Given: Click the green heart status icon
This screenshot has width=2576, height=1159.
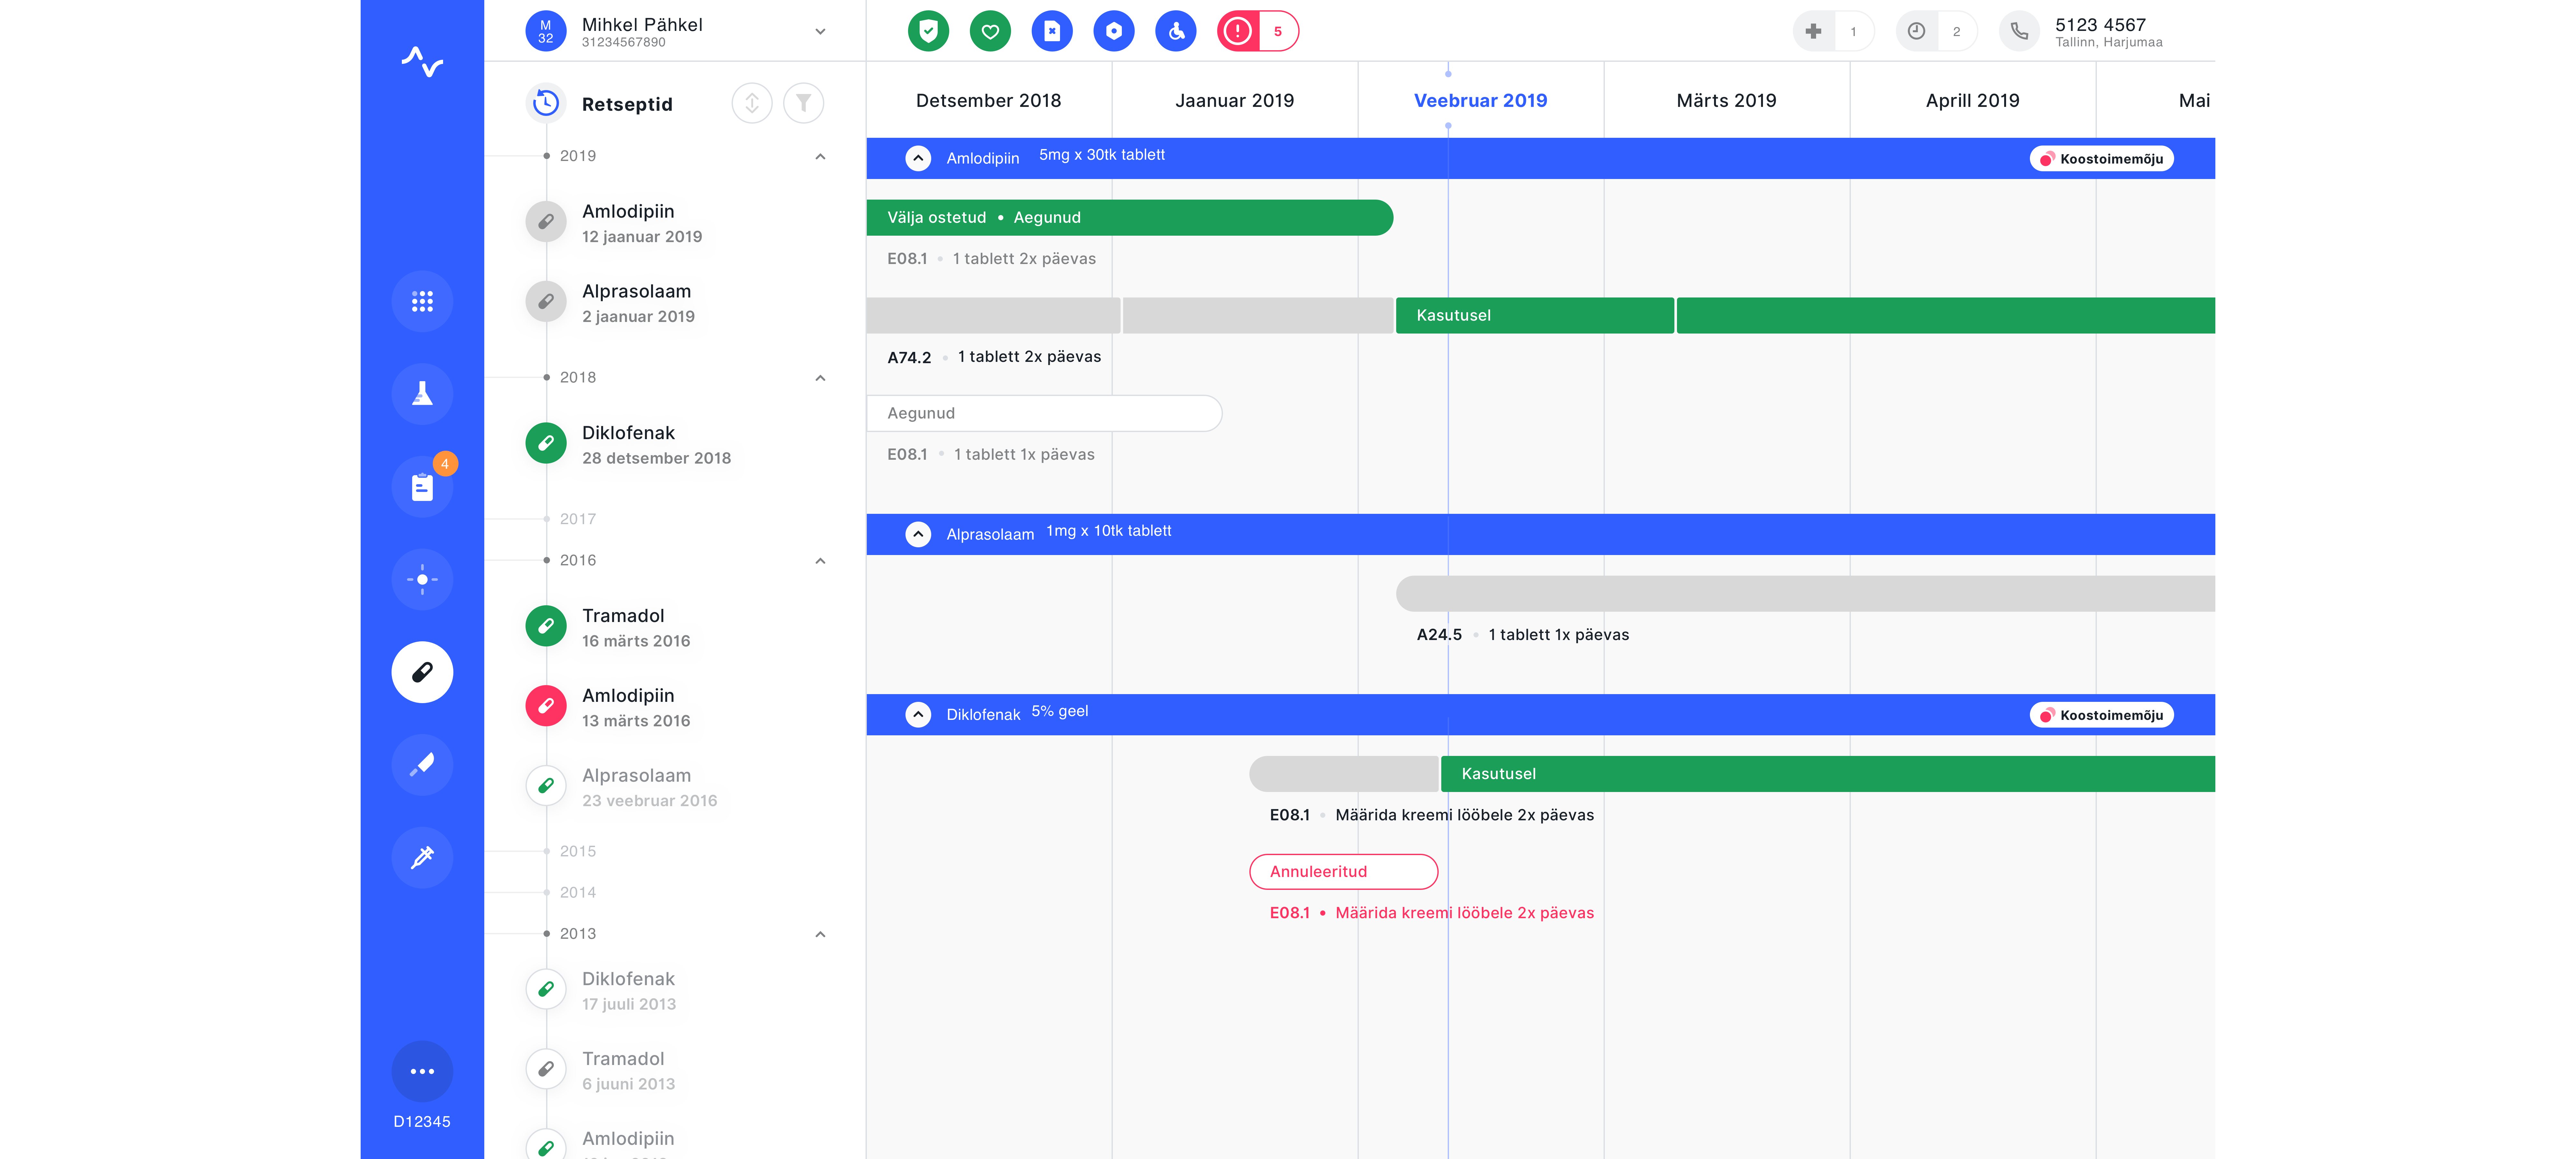Looking at the screenshot, I should [990, 31].
